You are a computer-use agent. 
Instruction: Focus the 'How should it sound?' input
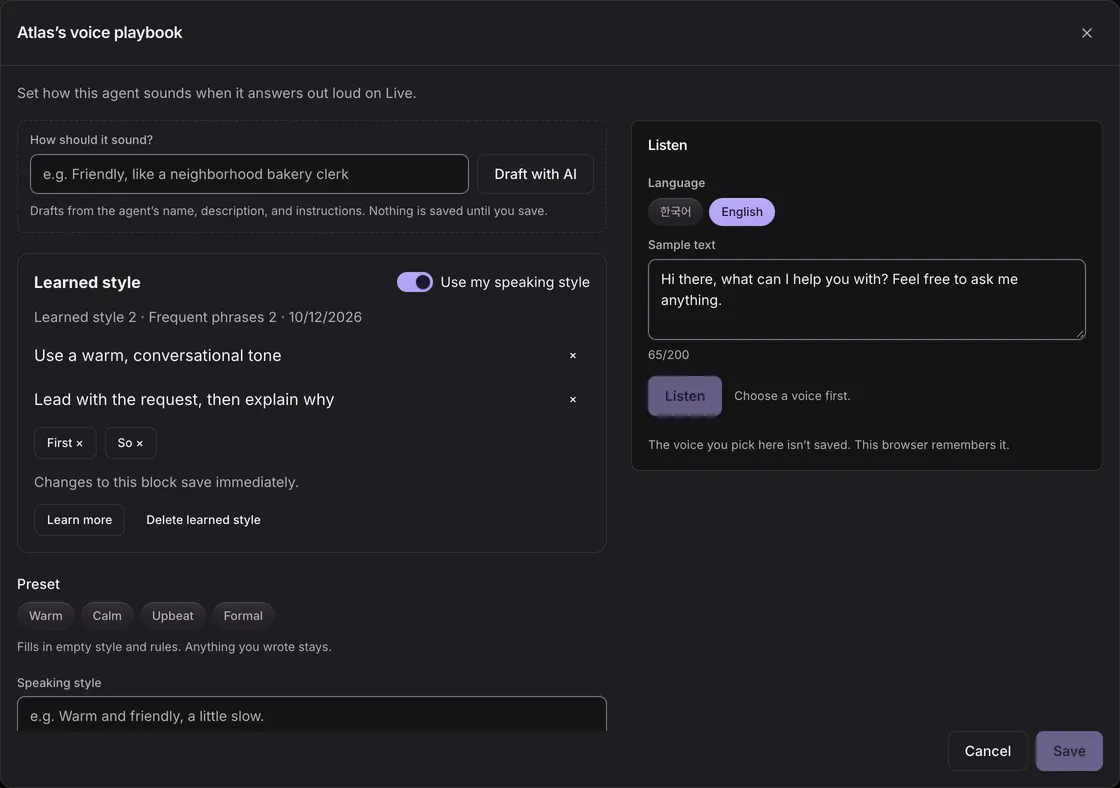tap(249, 174)
